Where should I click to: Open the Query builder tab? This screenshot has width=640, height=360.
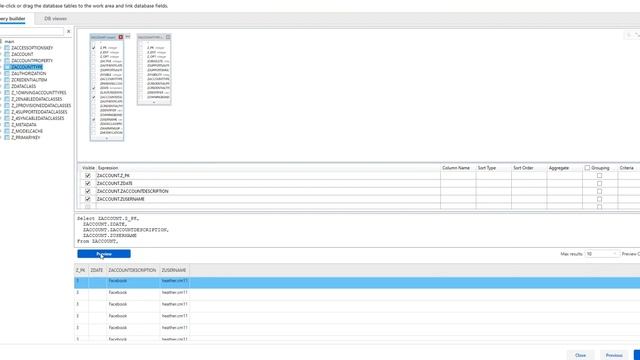pos(13,19)
